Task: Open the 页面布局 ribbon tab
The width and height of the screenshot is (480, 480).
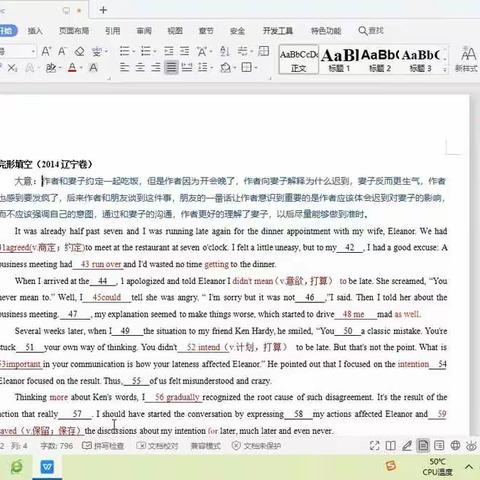Action: point(74,31)
